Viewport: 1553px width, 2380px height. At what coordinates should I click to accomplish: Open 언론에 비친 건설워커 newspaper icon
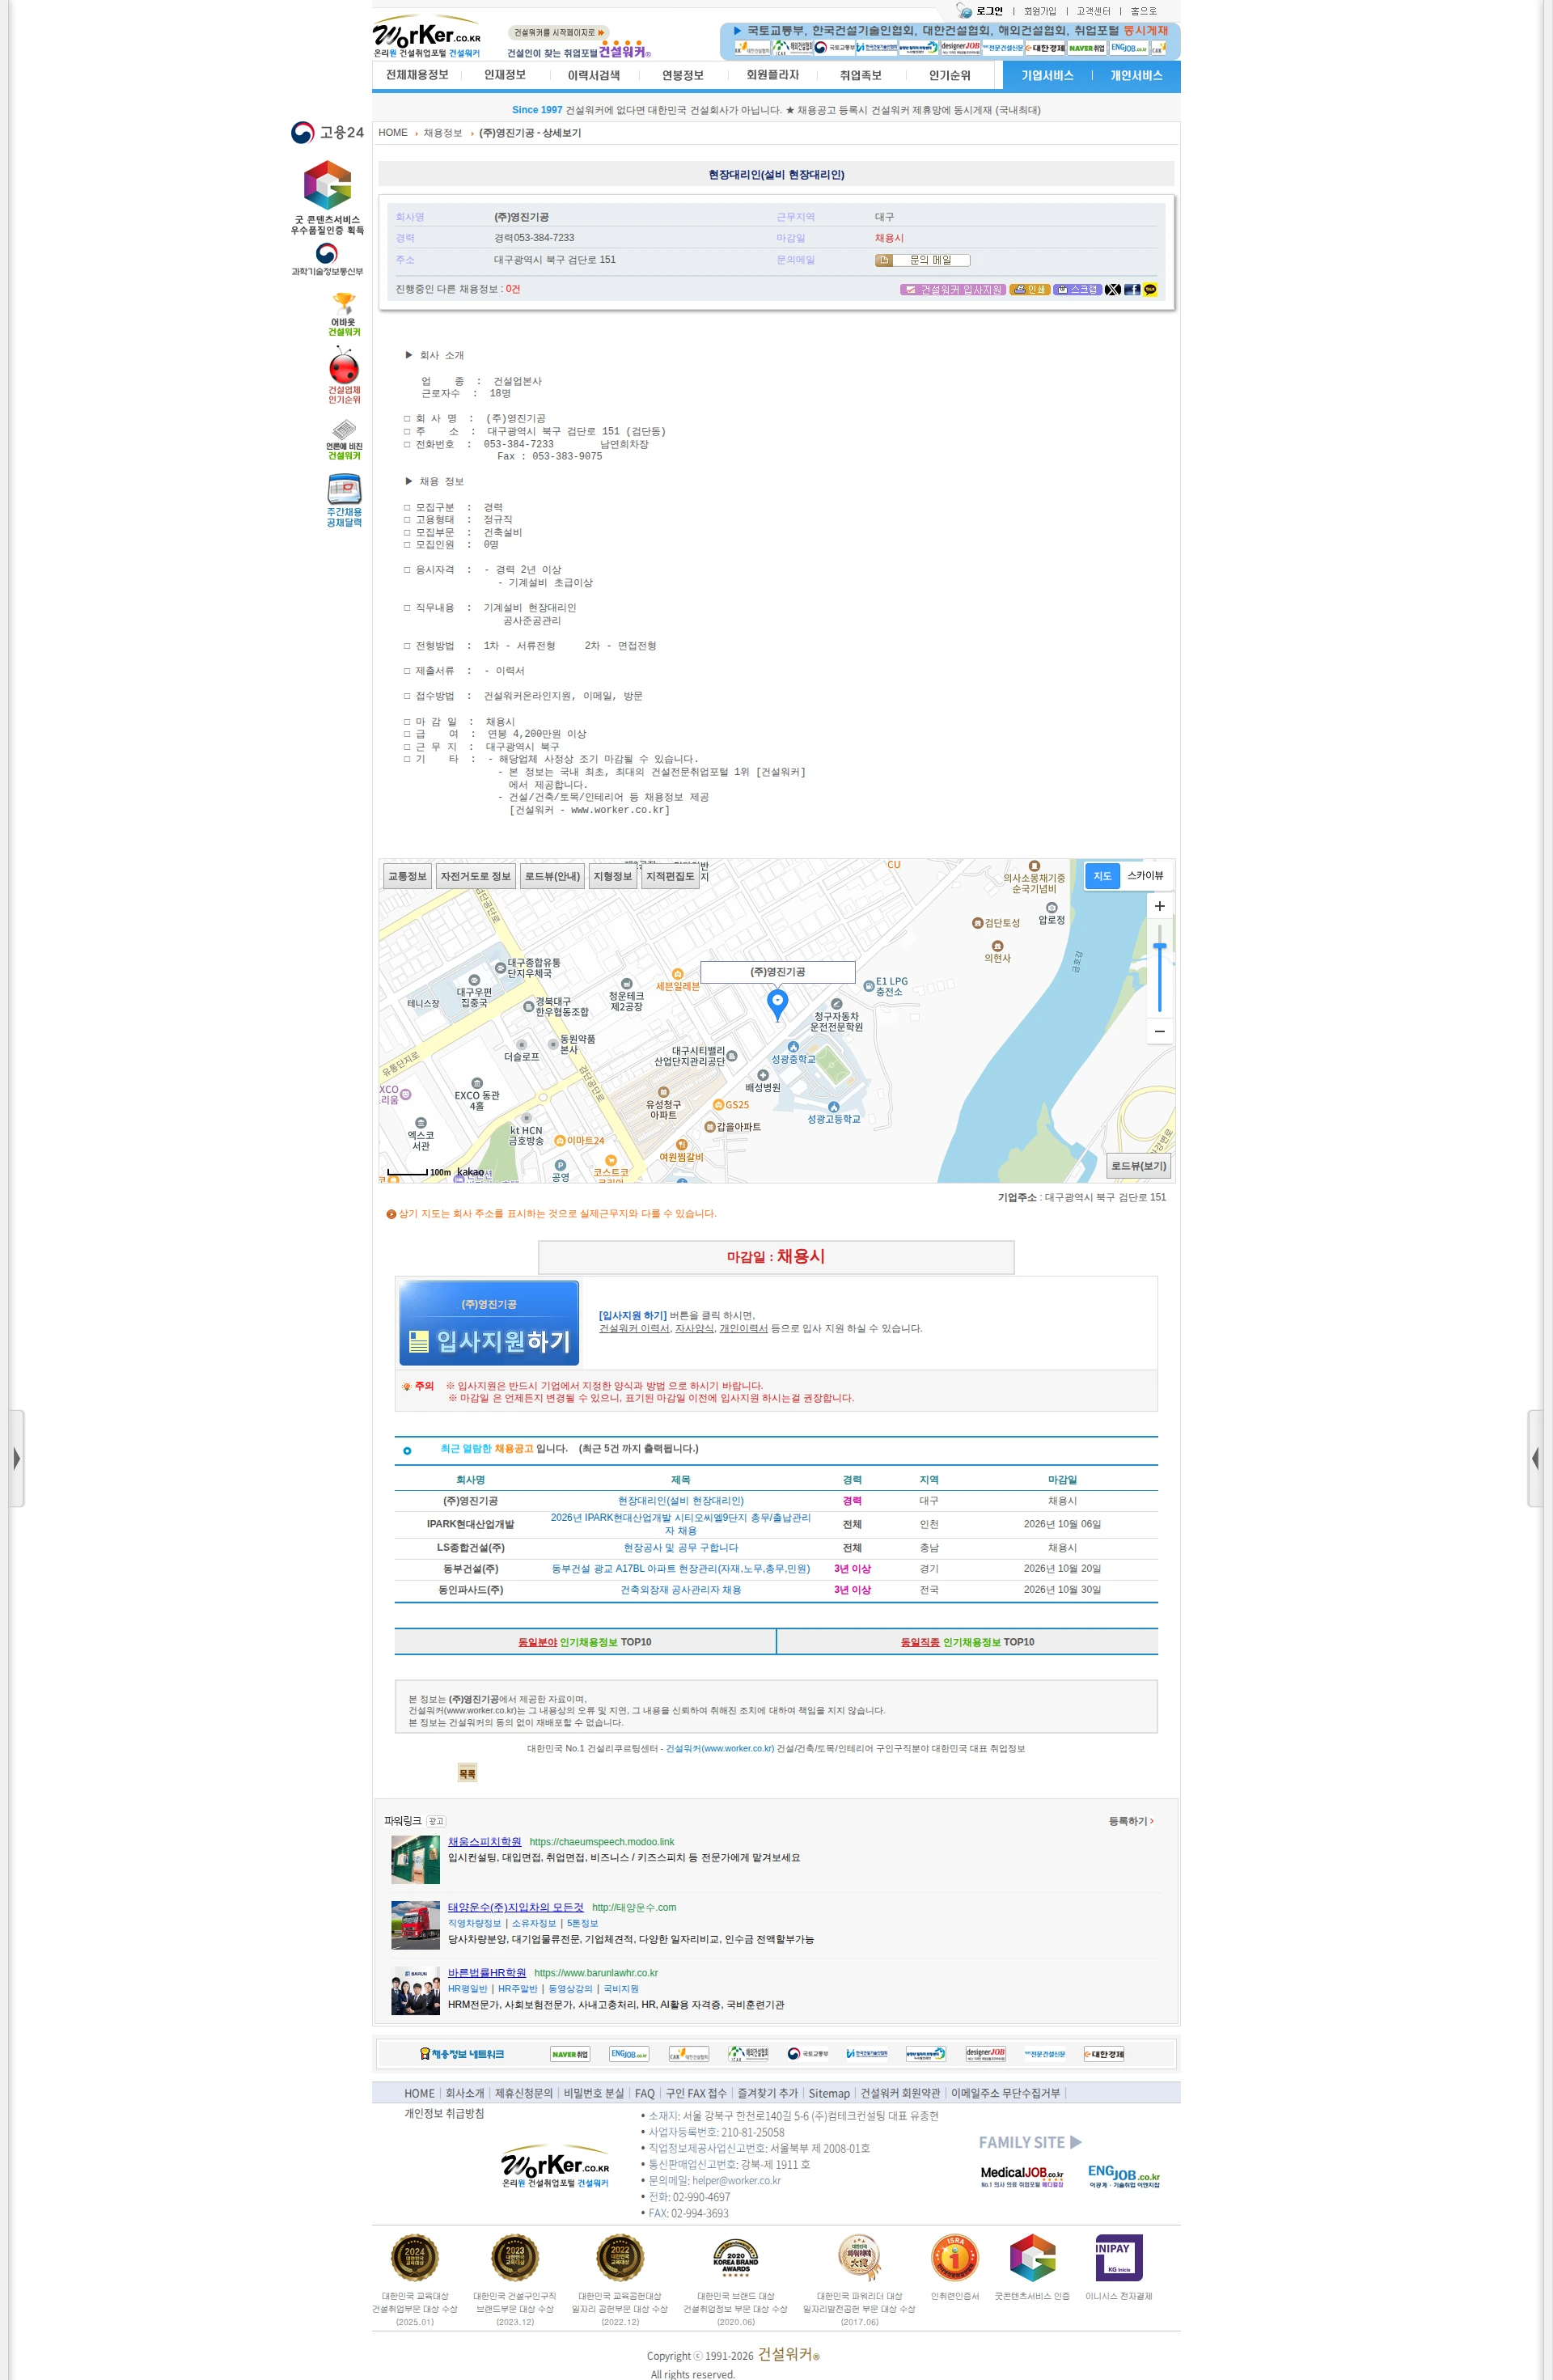pos(344,440)
